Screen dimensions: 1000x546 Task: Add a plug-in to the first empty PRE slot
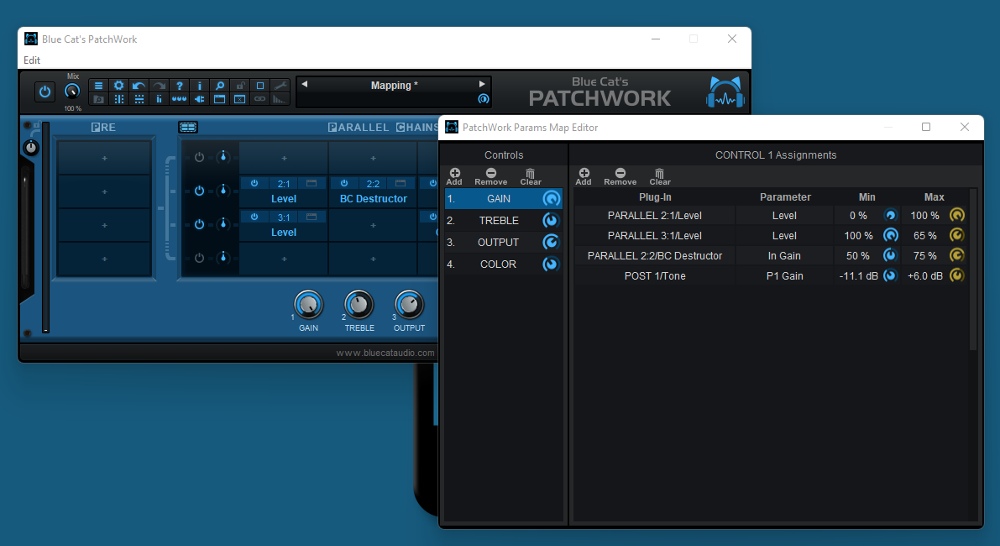pyautogui.click(x=105, y=158)
